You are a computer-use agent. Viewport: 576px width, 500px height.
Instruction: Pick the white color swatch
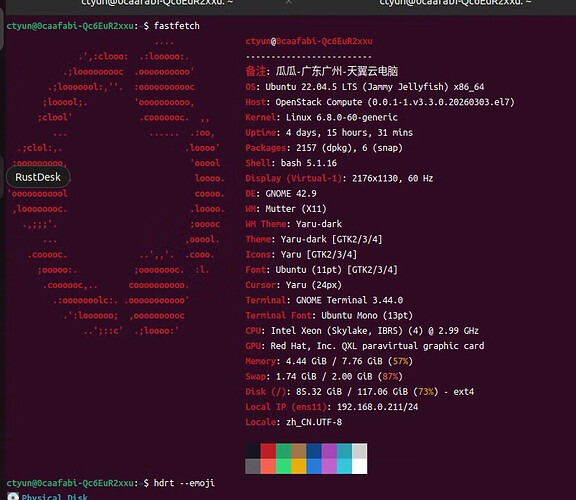click(x=359, y=466)
